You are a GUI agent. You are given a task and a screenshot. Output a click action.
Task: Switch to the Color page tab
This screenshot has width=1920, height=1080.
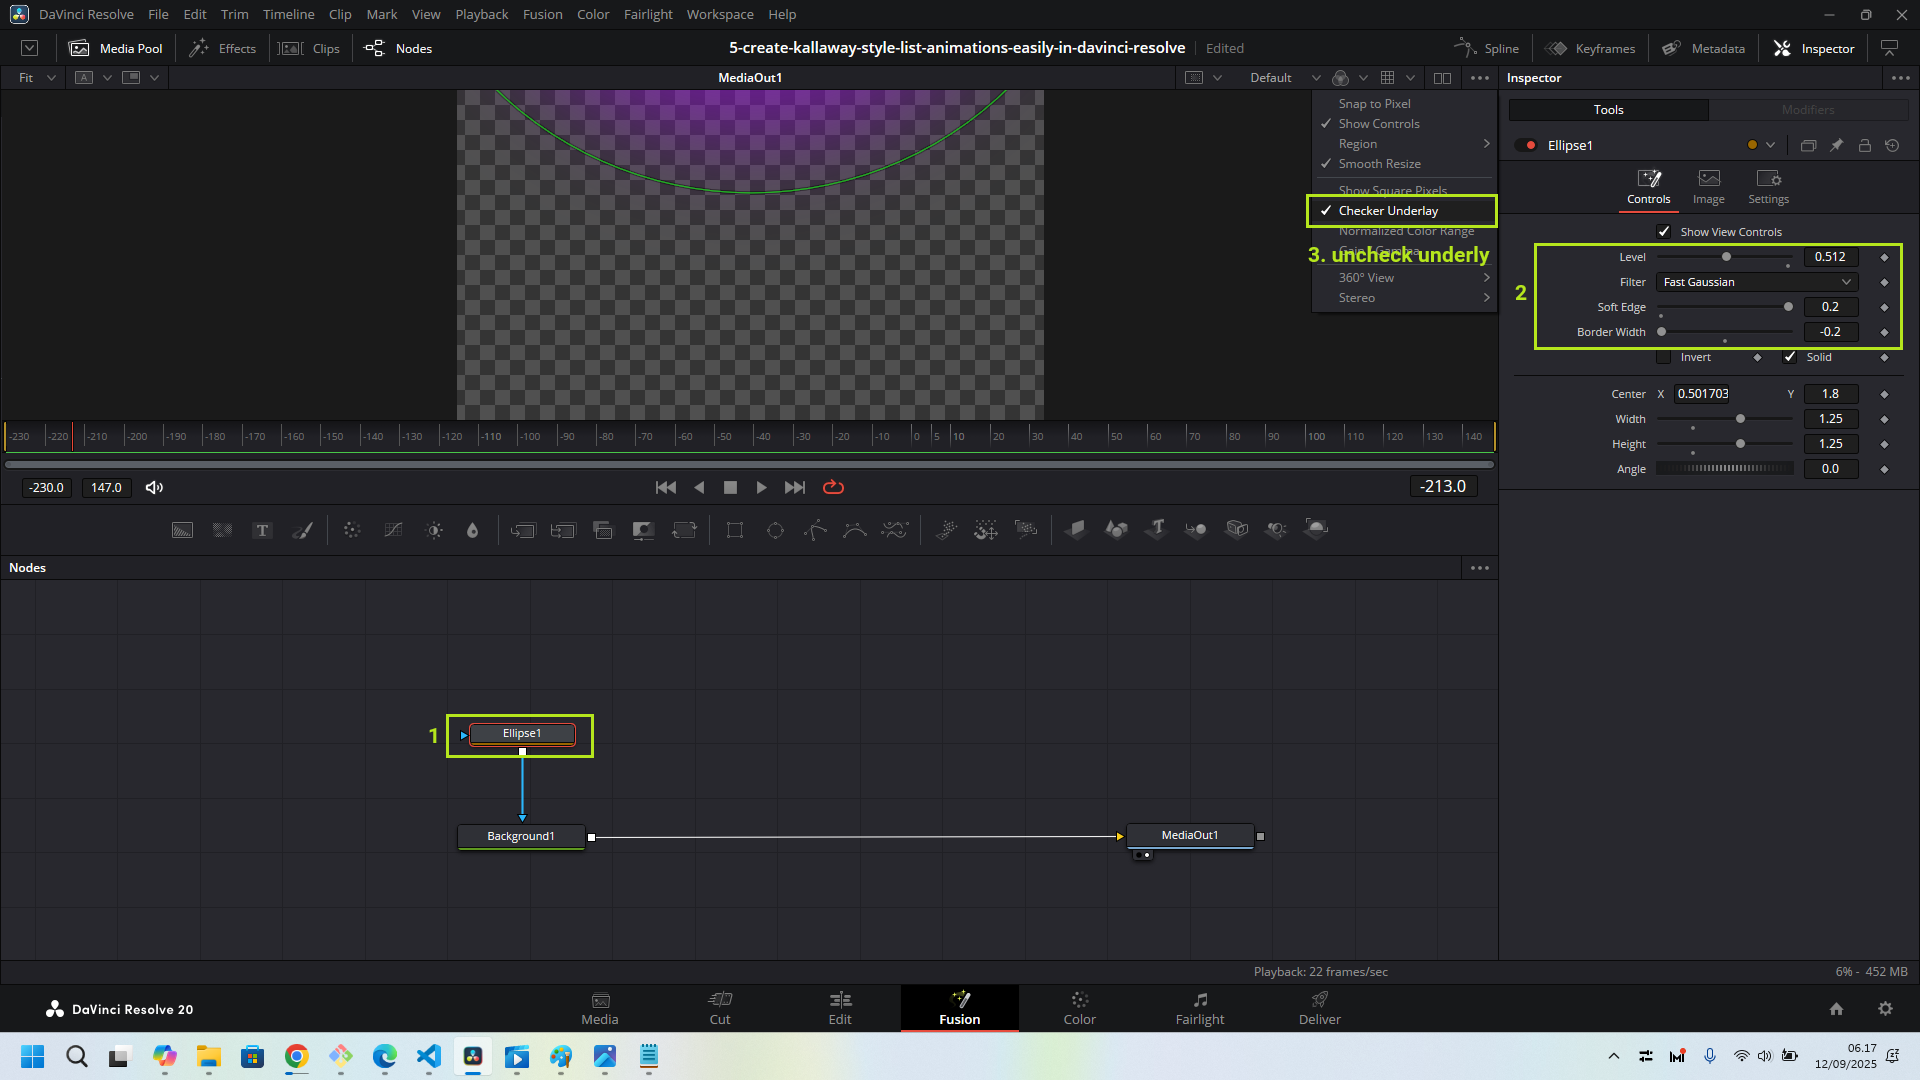tap(1079, 1008)
